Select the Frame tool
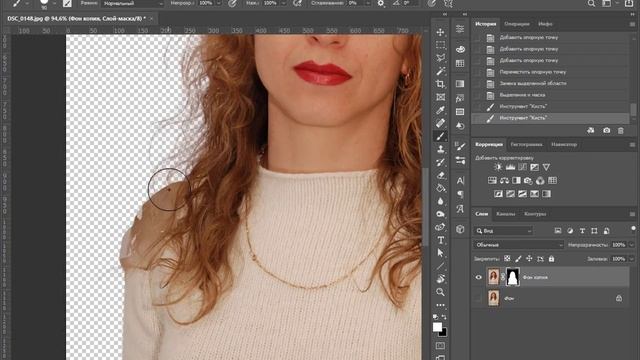The image size is (640, 360). pos(440,97)
